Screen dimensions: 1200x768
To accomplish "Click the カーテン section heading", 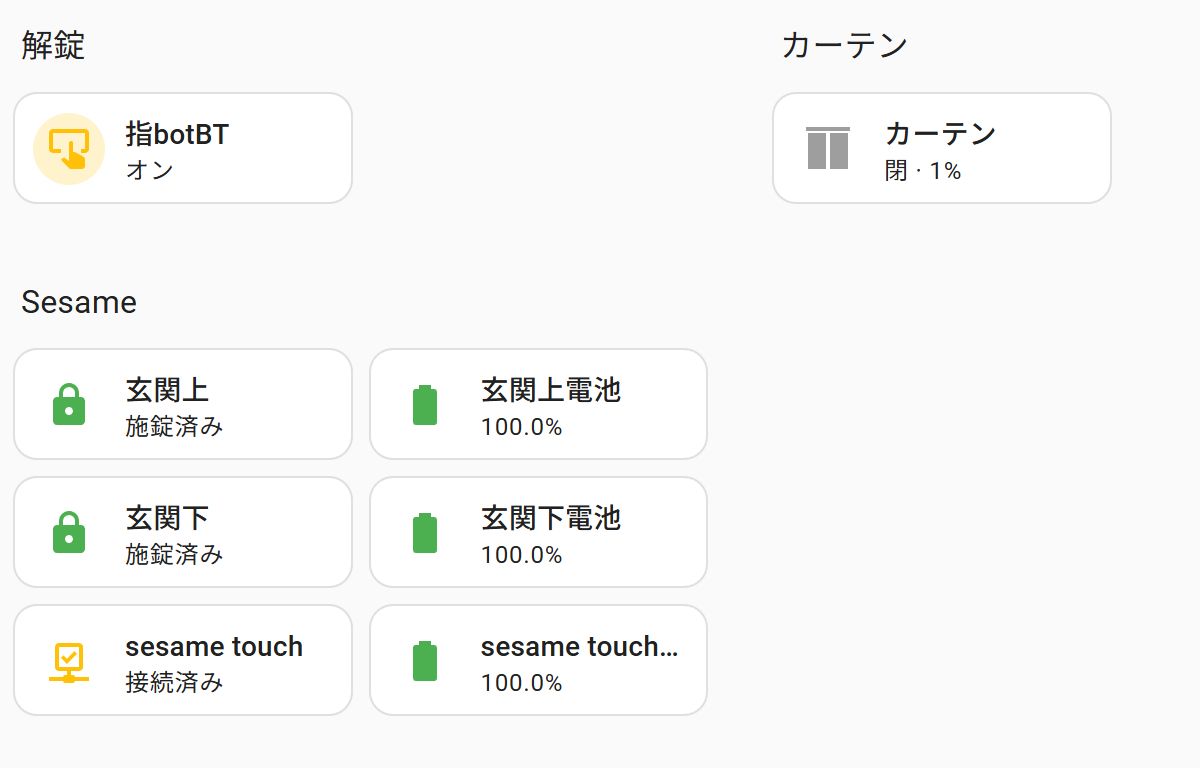I will point(845,46).
